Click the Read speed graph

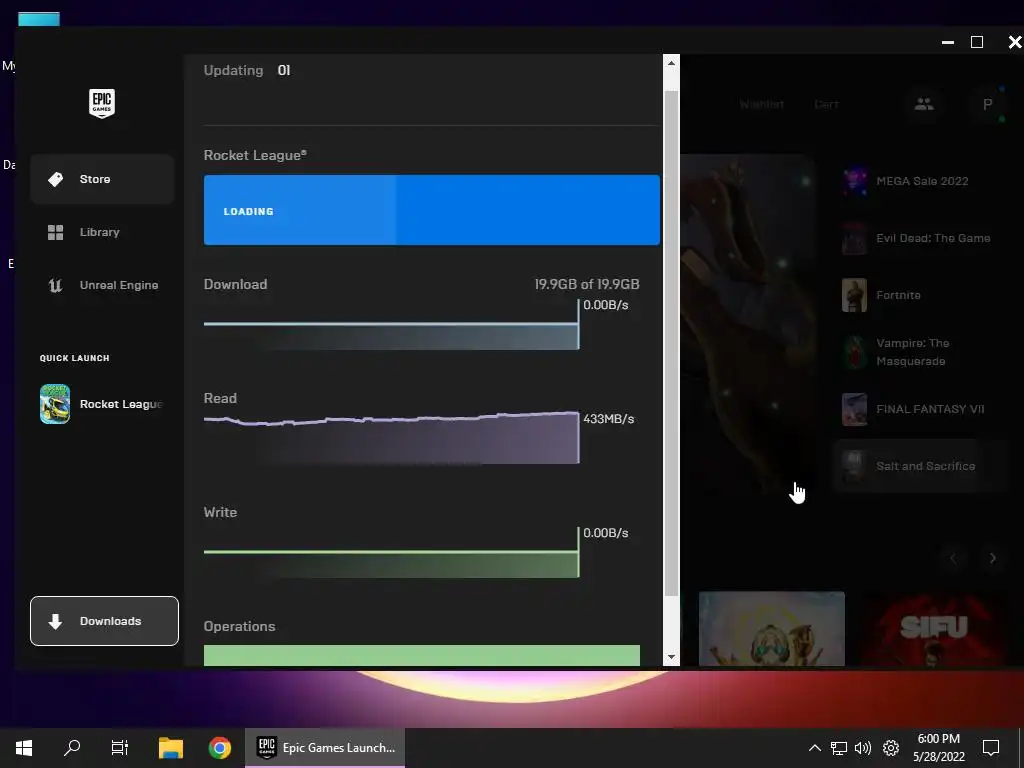tap(391, 438)
